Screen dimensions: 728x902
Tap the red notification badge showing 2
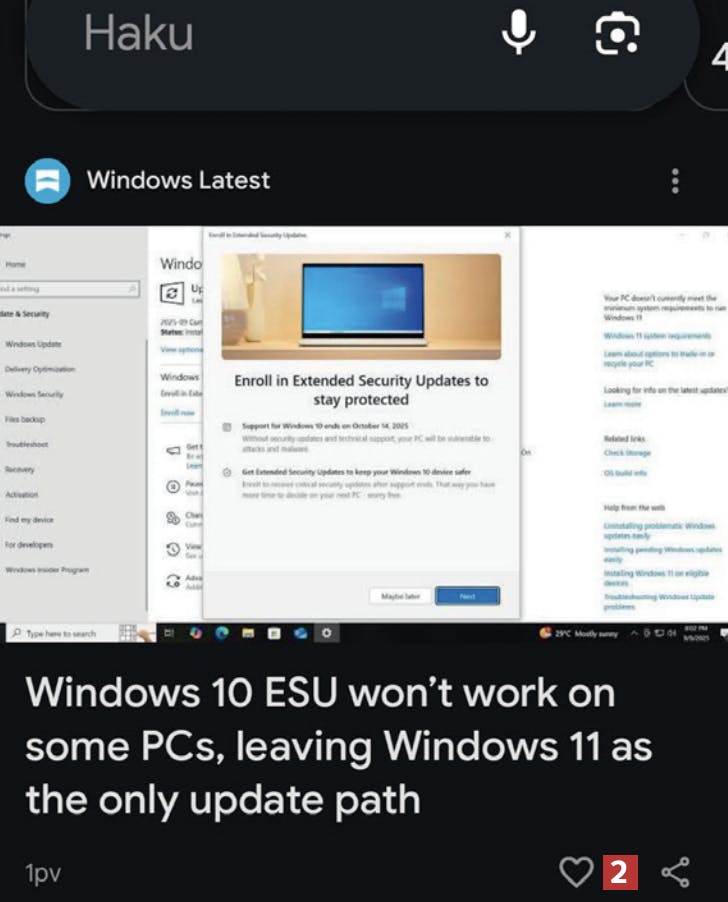(x=620, y=872)
